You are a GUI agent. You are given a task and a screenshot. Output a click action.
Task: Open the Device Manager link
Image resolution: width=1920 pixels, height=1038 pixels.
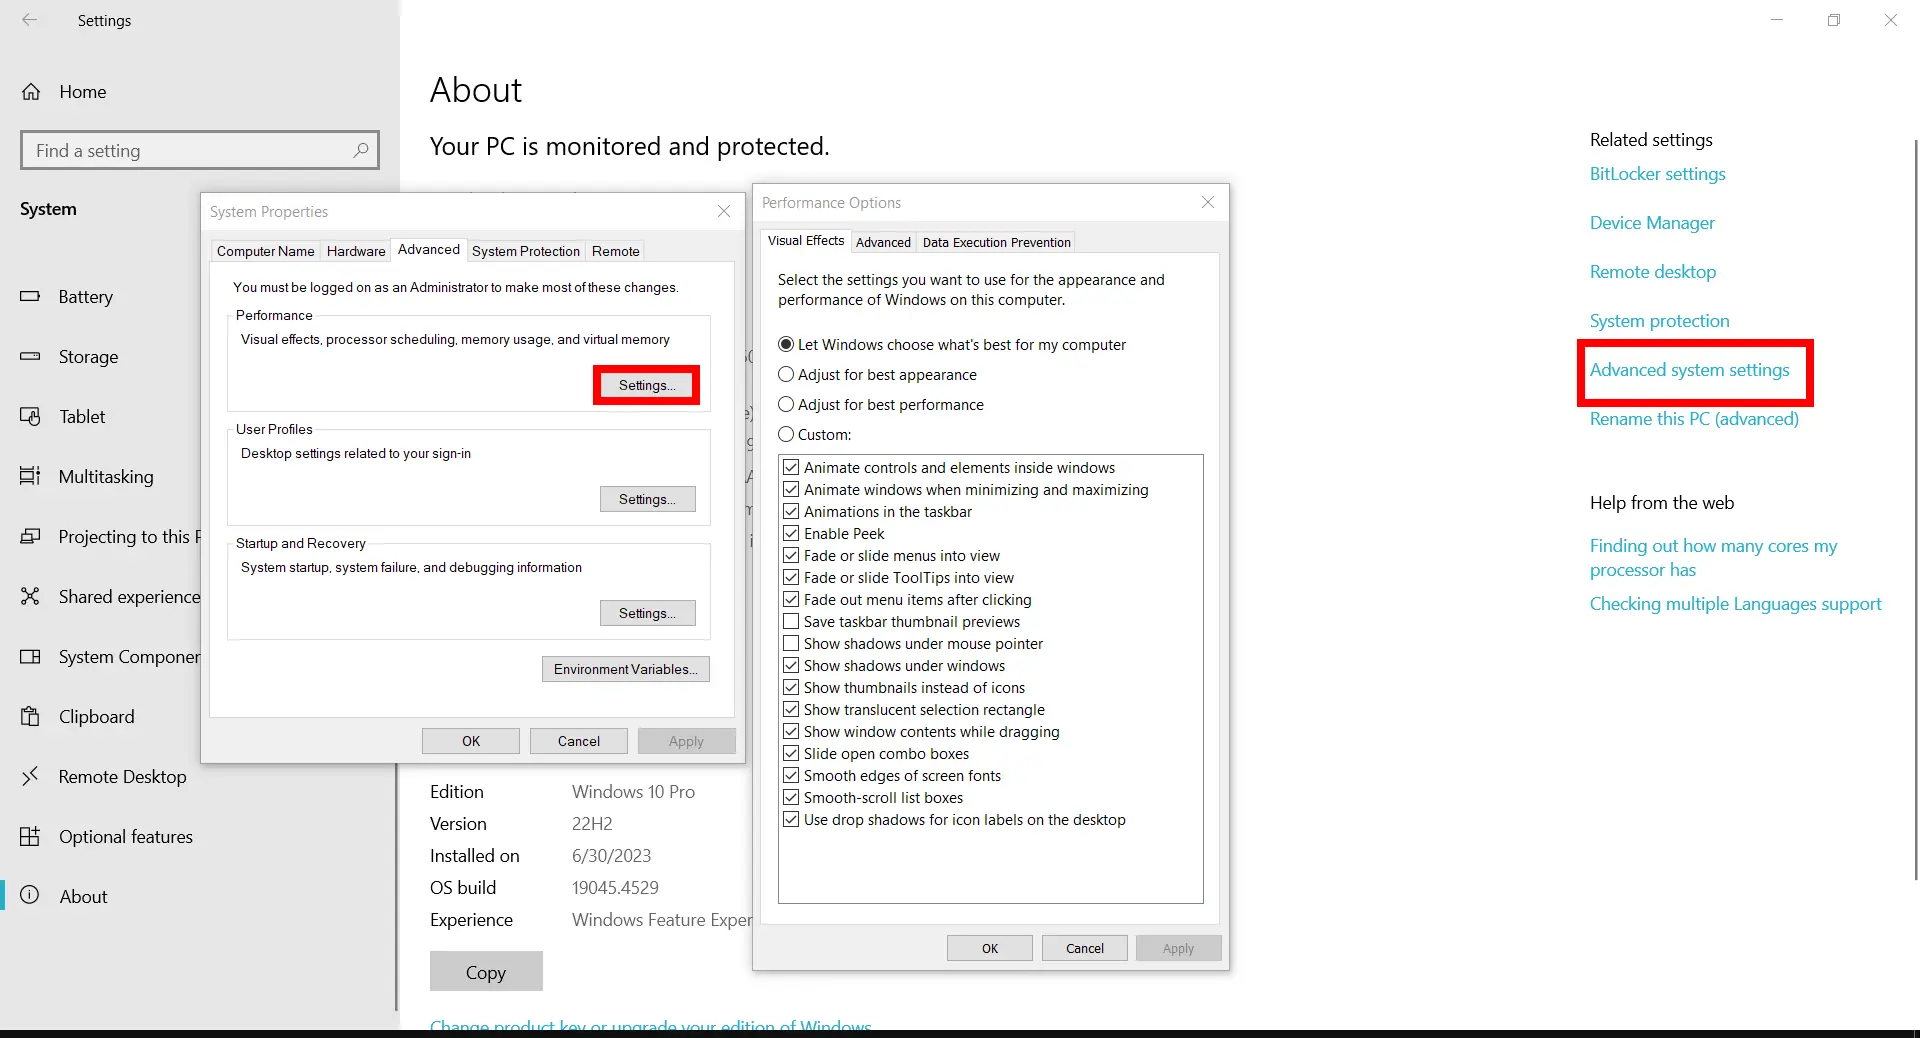1652,223
